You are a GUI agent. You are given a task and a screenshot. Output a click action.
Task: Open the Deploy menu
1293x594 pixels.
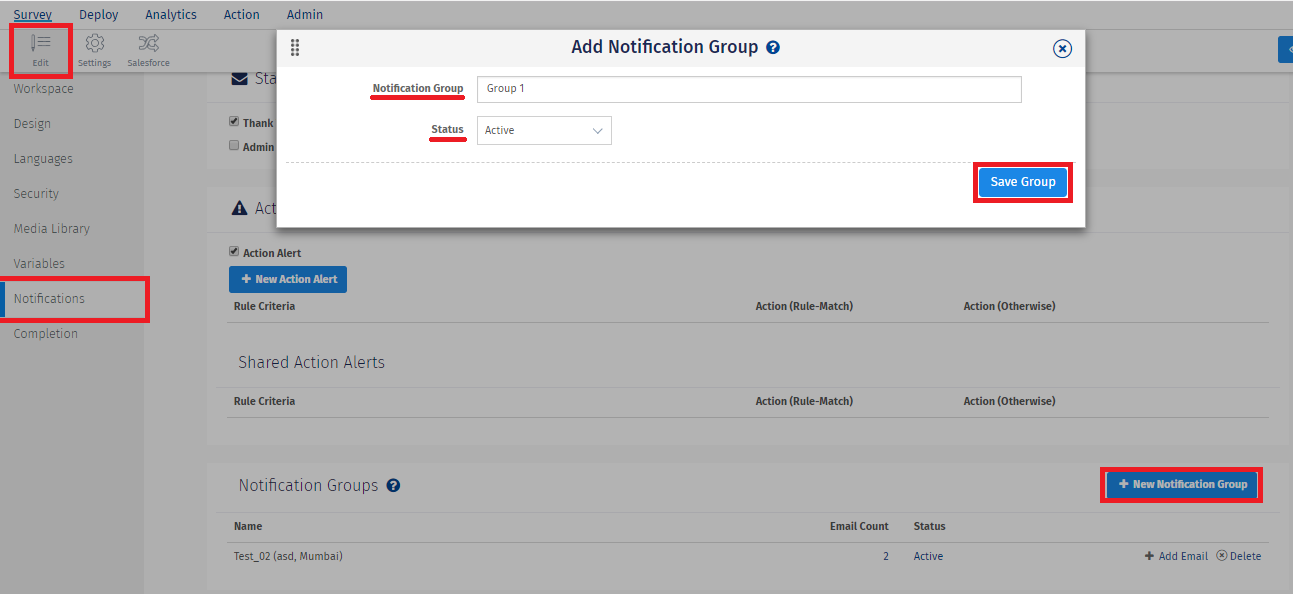click(x=99, y=15)
